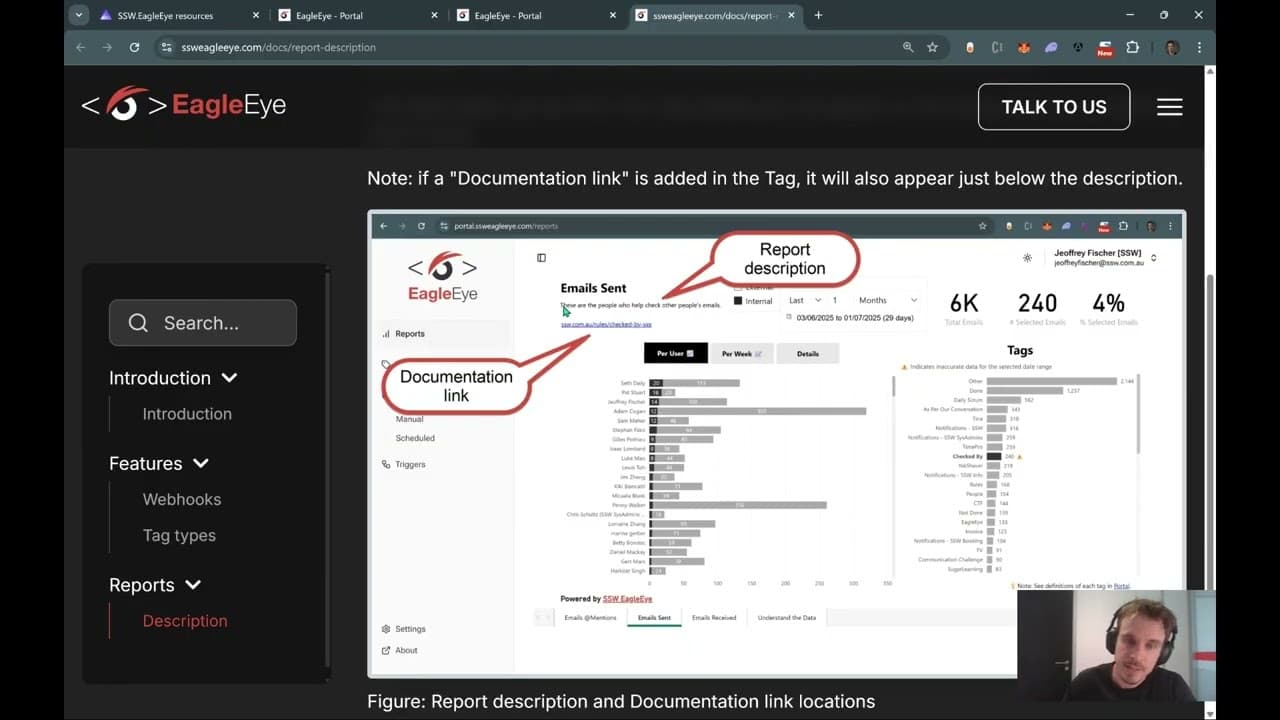Open the hamburger menu icon
The width and height of the screenshot is (1280, 720).
1169,107
